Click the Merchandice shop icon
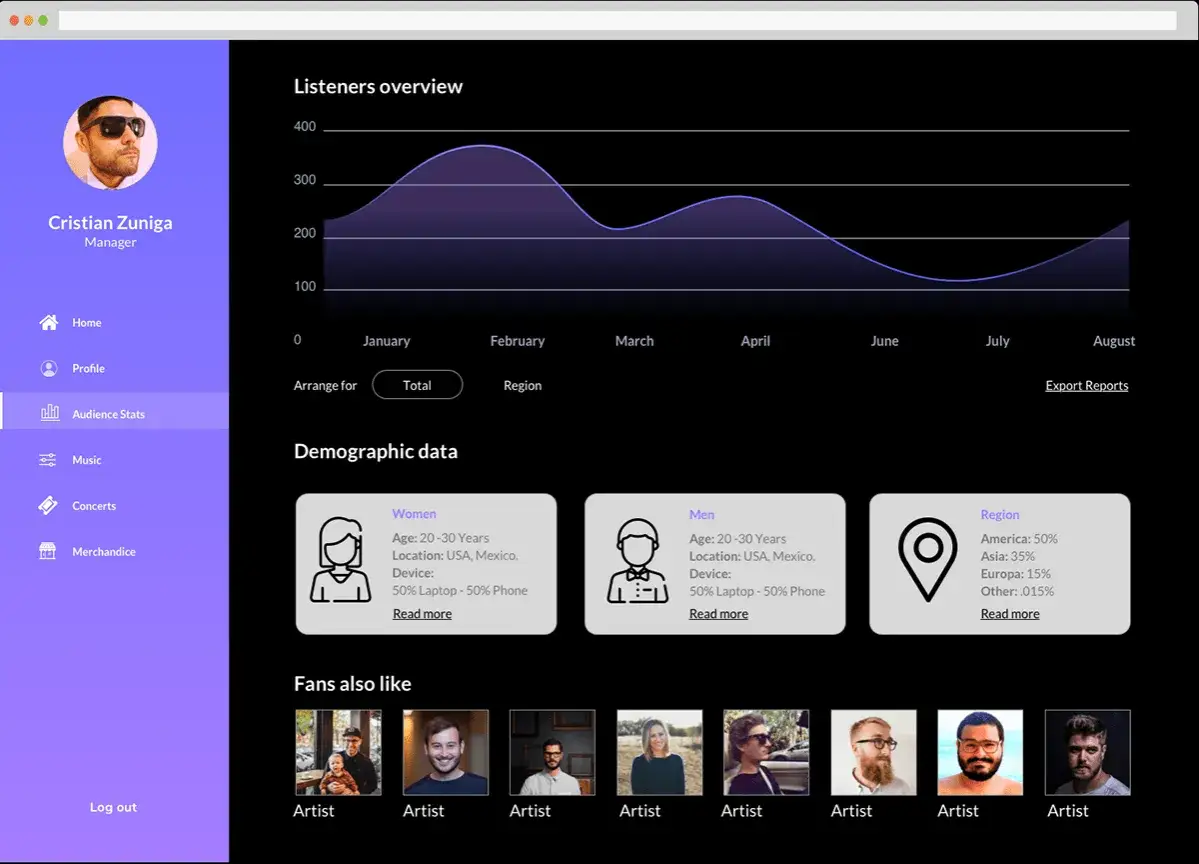This screenshot has height=864, width=1199. point(47,551)
